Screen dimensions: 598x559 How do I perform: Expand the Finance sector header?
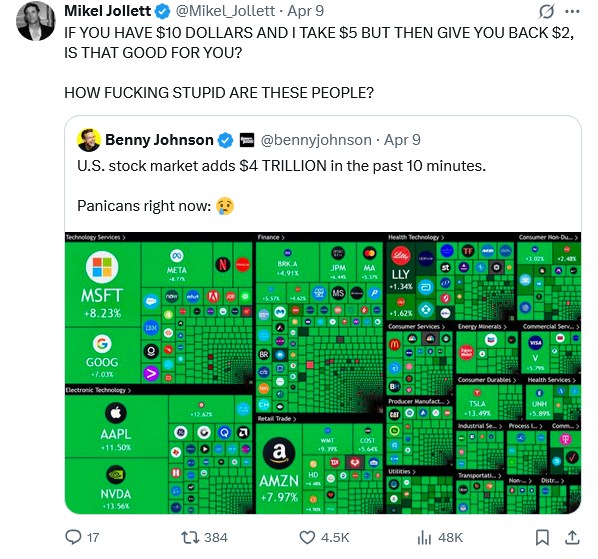(271, 237)
